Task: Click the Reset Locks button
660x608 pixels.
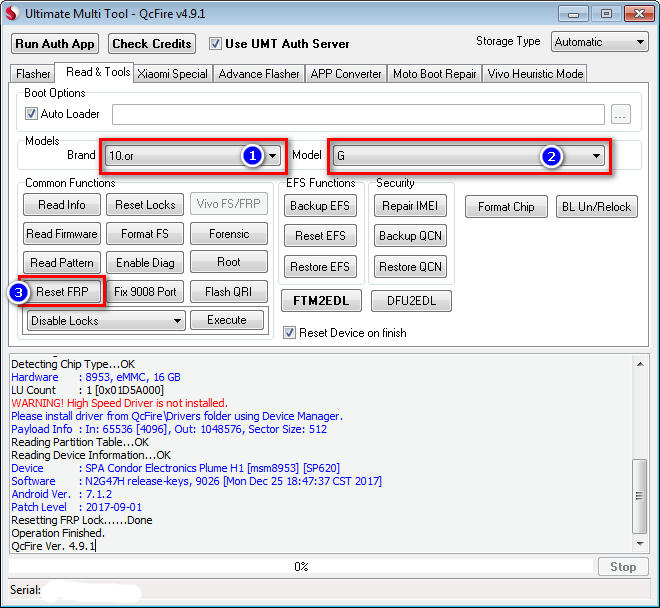Action: pos(145,205)
